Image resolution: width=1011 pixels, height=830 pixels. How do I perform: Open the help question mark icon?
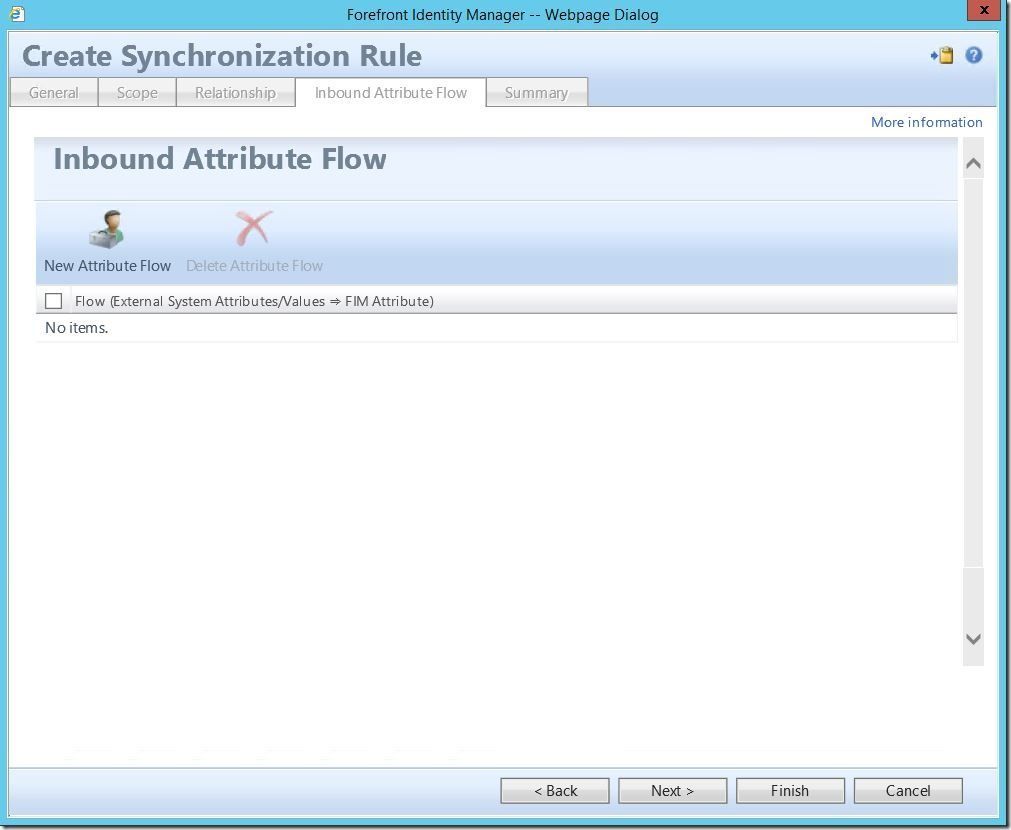click(974, 55)
